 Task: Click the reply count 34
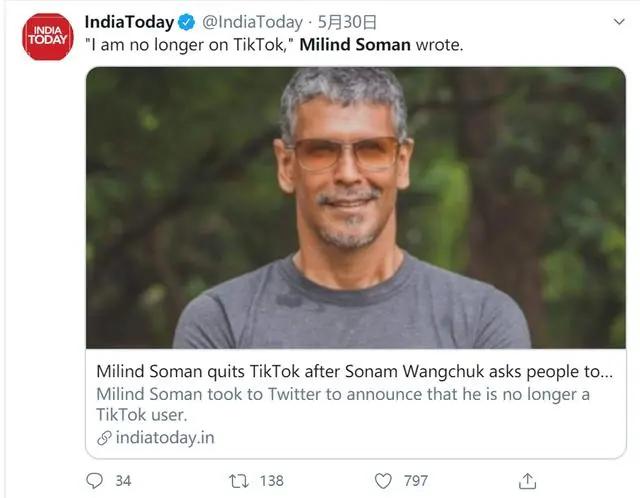point(123,481)
